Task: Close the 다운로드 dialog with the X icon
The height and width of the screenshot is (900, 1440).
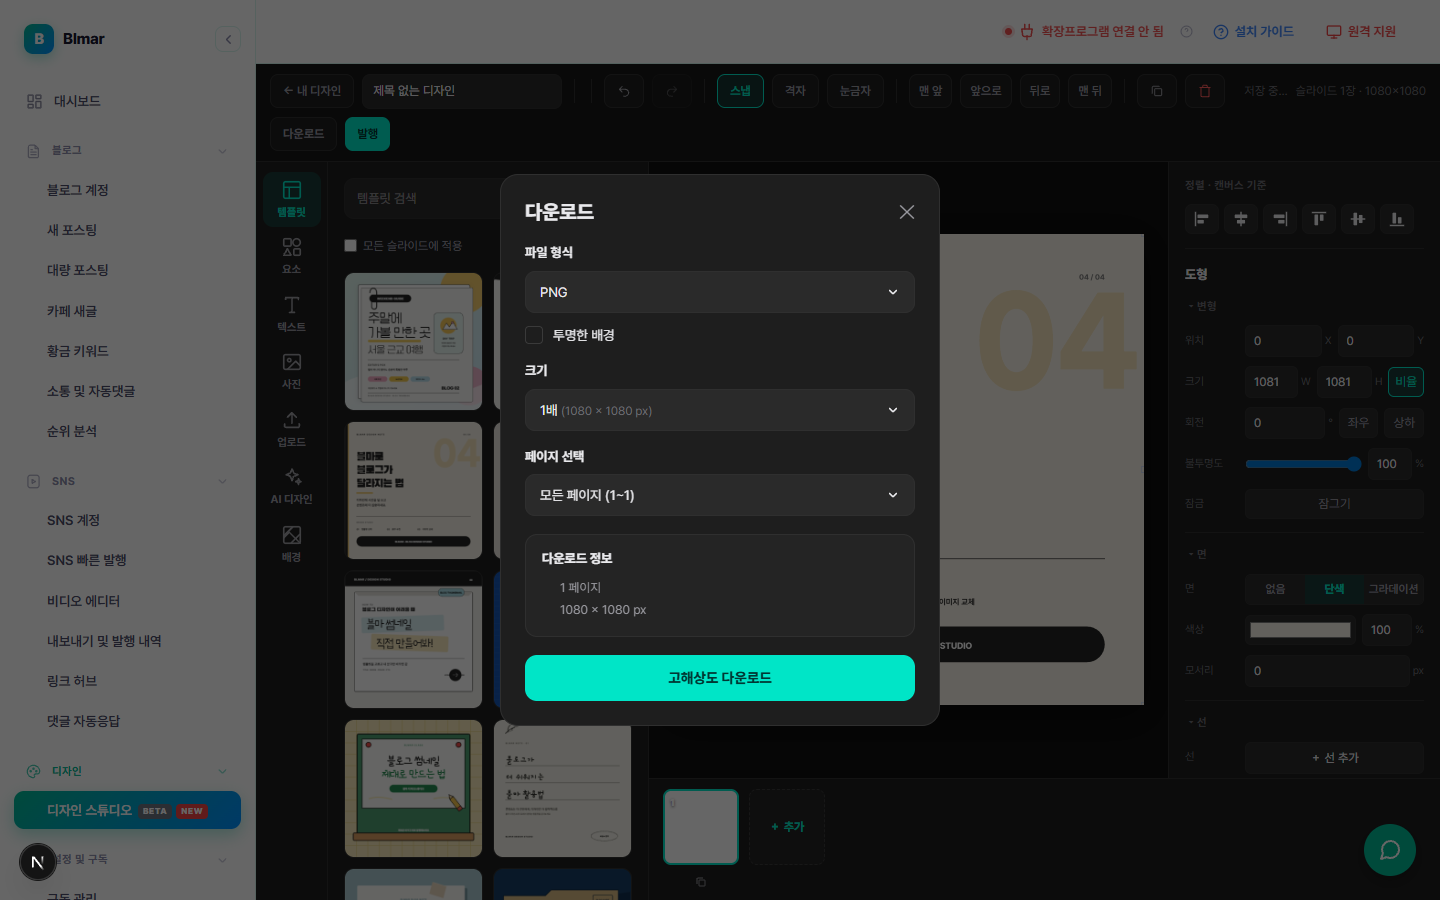Action: pos(906,212)
